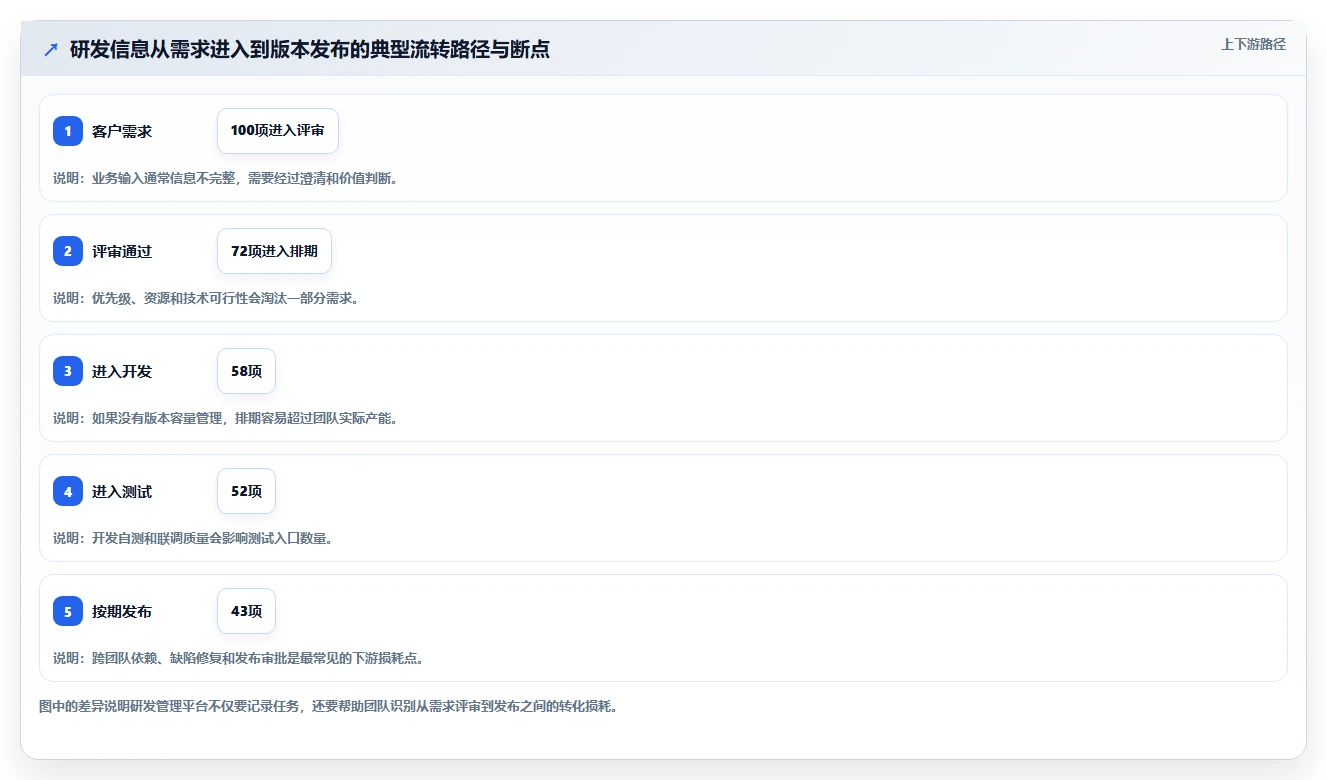Select step badge 3 for 进入开发
The image size is (1327, 780).
point(68,371)
